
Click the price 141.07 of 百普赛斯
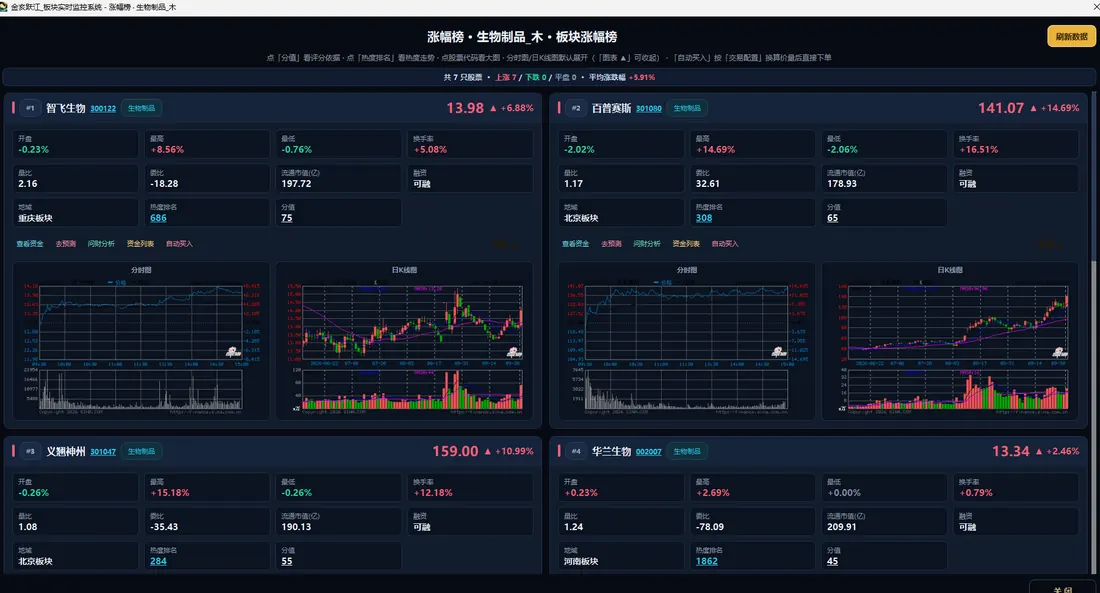point(1001,108)
